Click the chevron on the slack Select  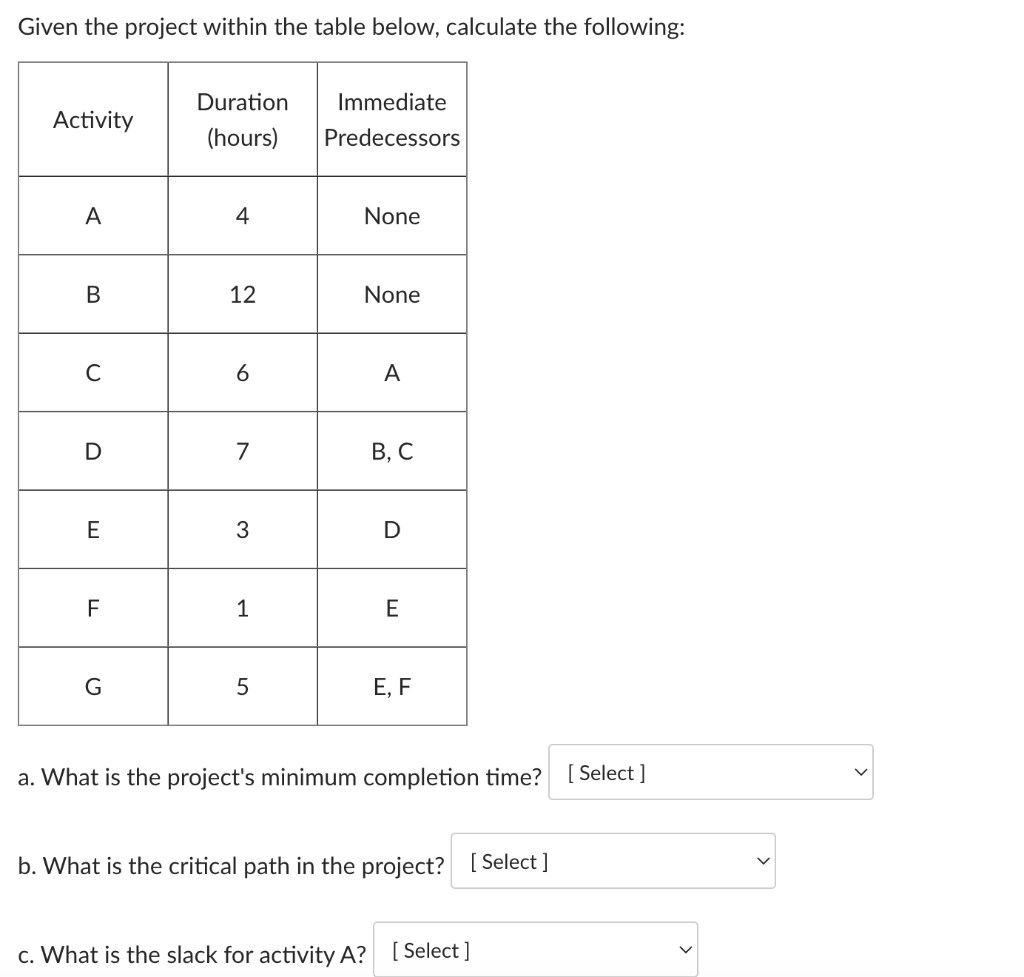tap(683, 947)
